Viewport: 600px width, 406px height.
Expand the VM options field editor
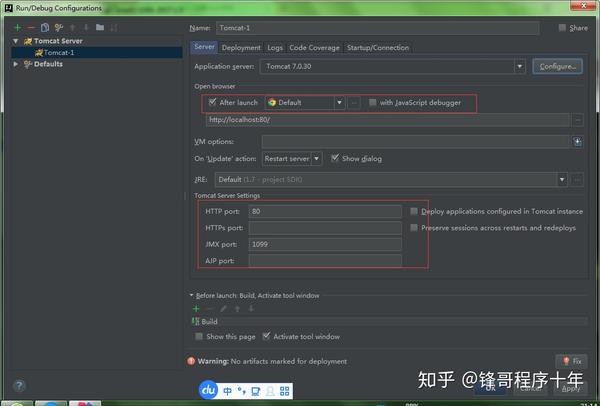click(577, 142)
